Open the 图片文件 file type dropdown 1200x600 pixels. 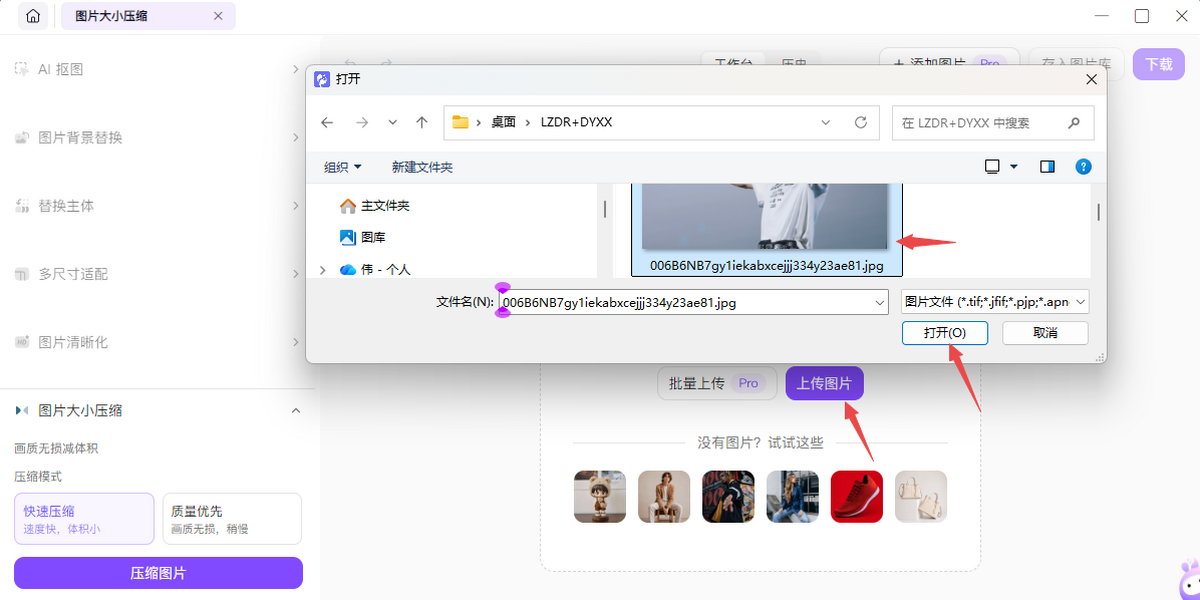pos(995,302)
